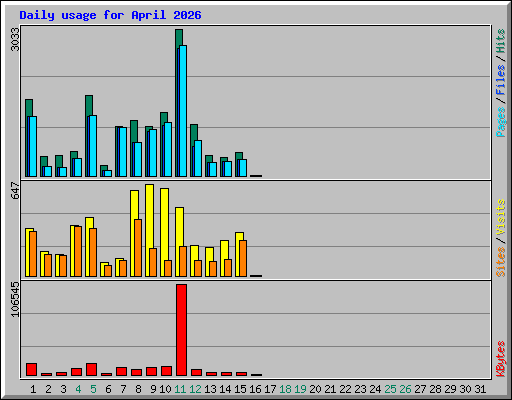Image resolution: width=512 pixels, height=400 pixels.
Task: Click the day 1 red KBytes bar
Action: point(32,370)
